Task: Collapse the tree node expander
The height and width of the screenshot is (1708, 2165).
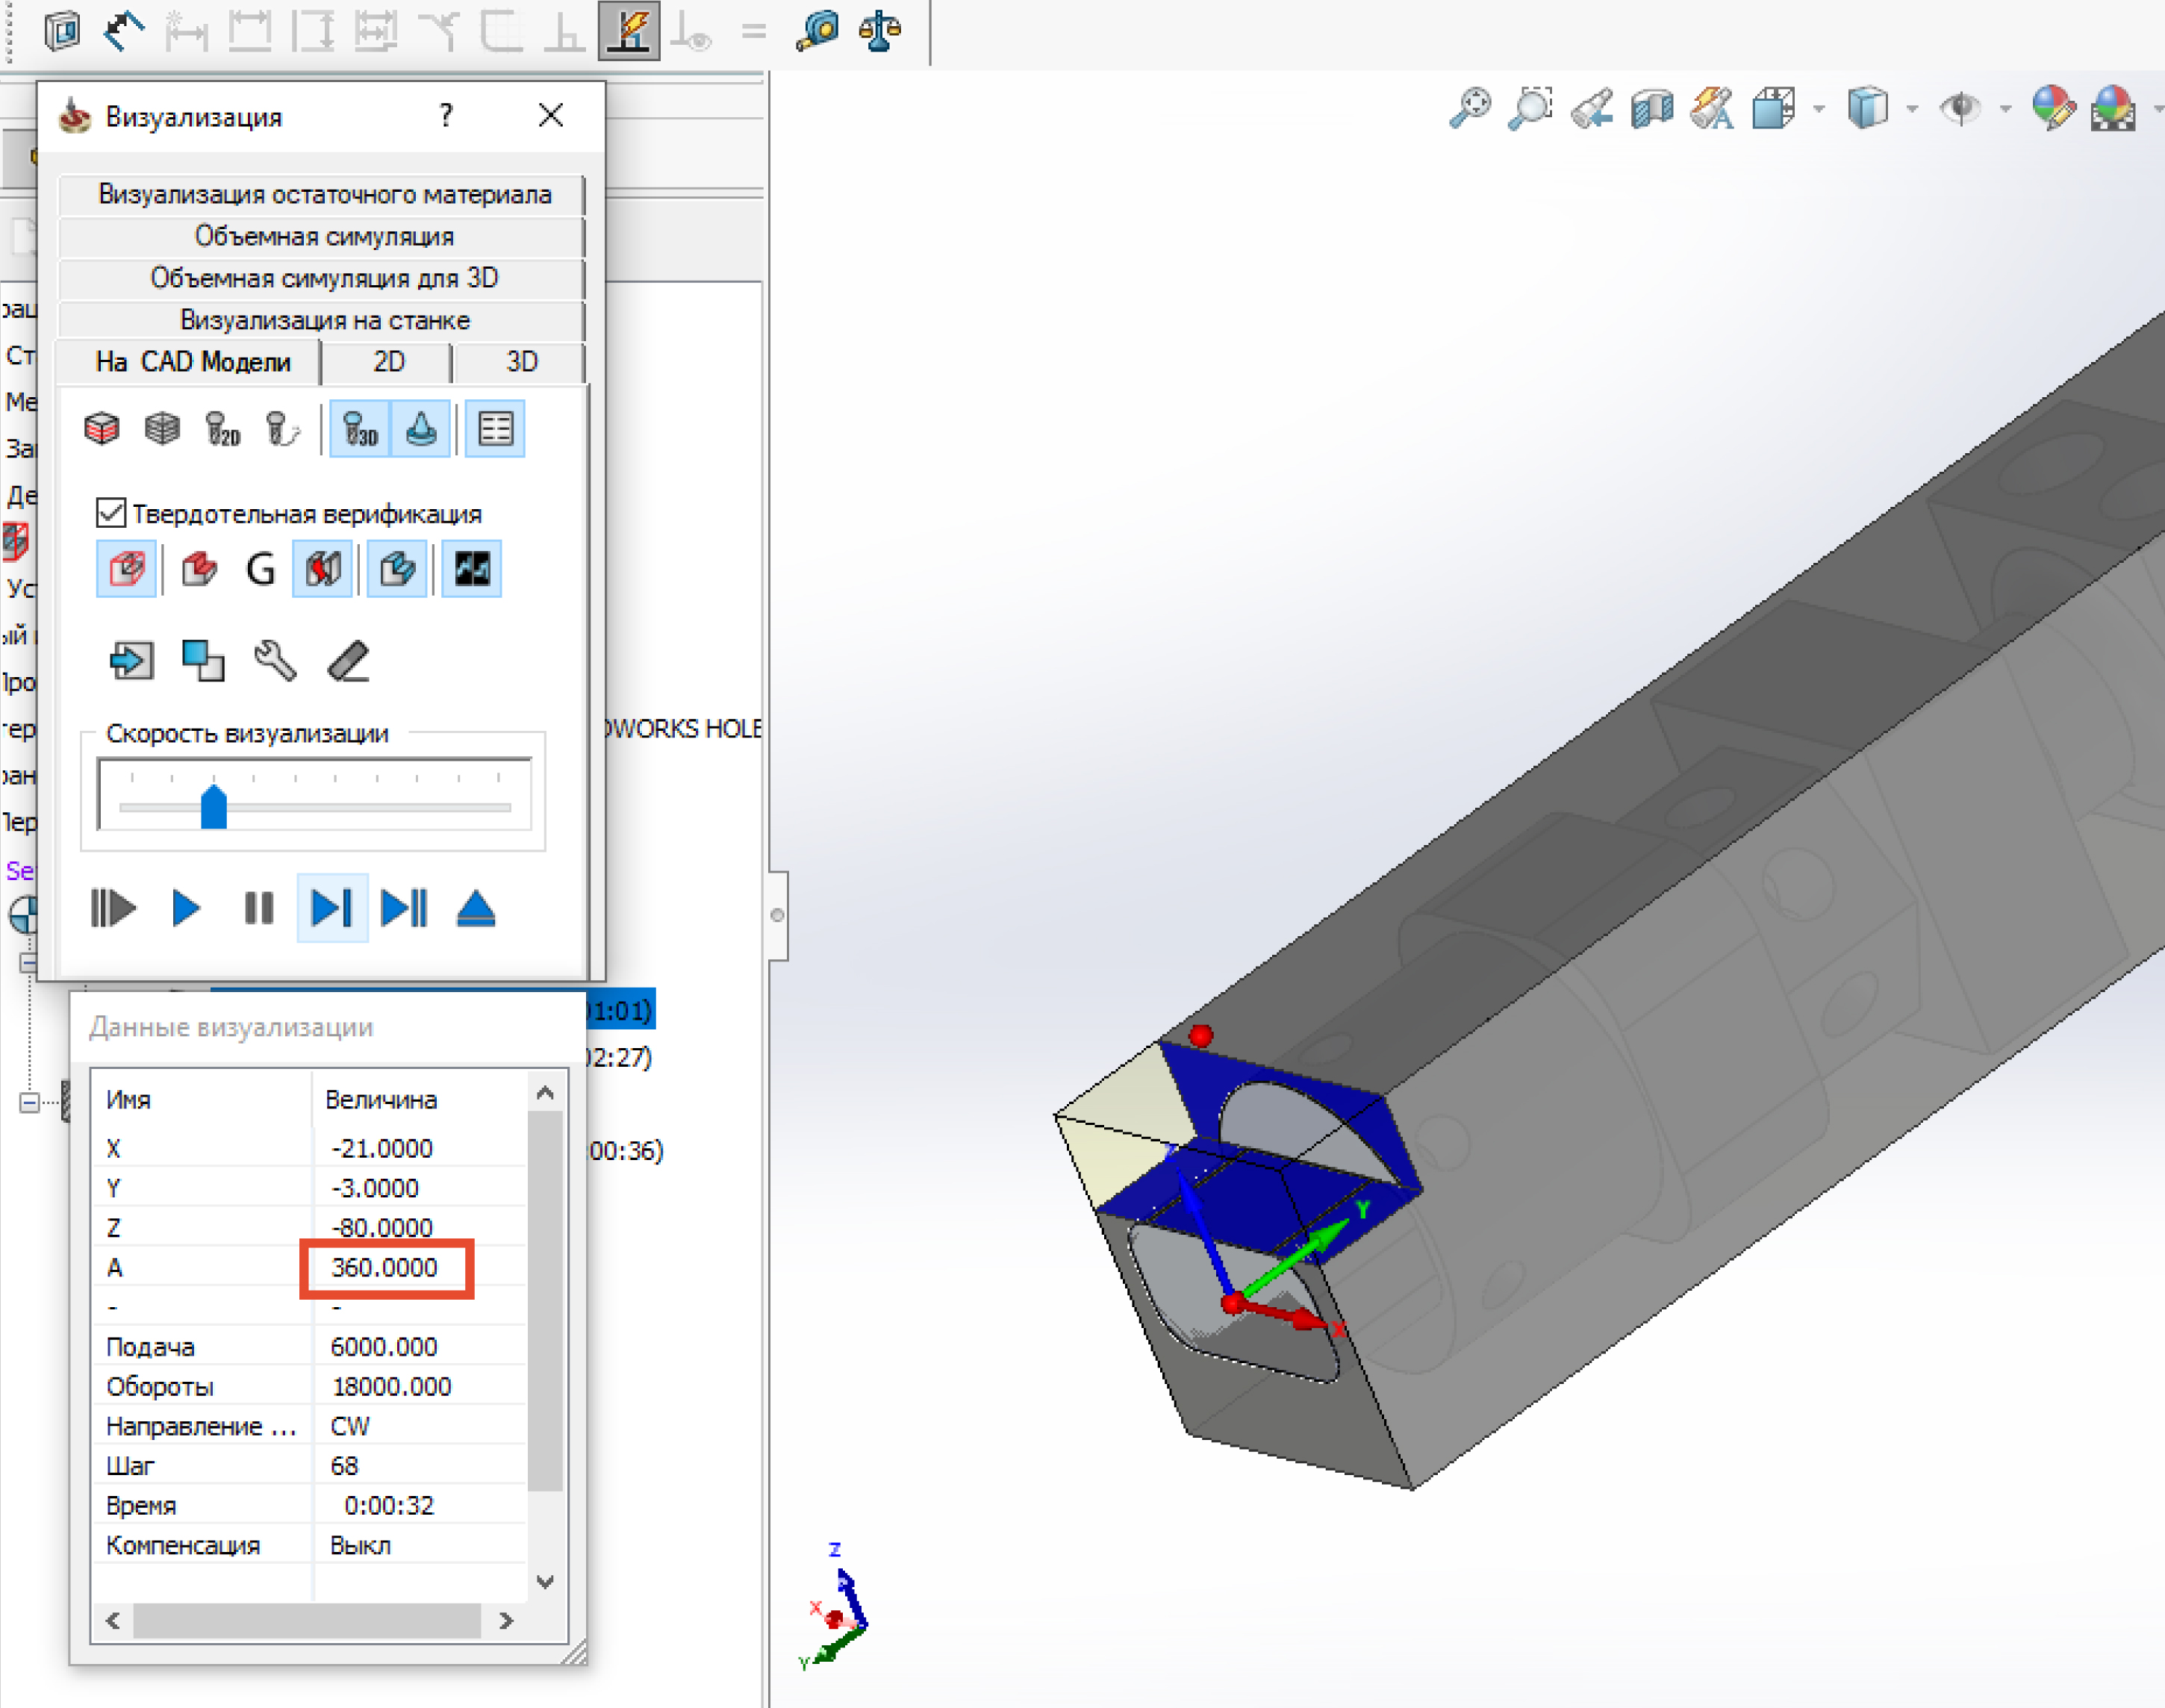Action: click(29, 1103)
